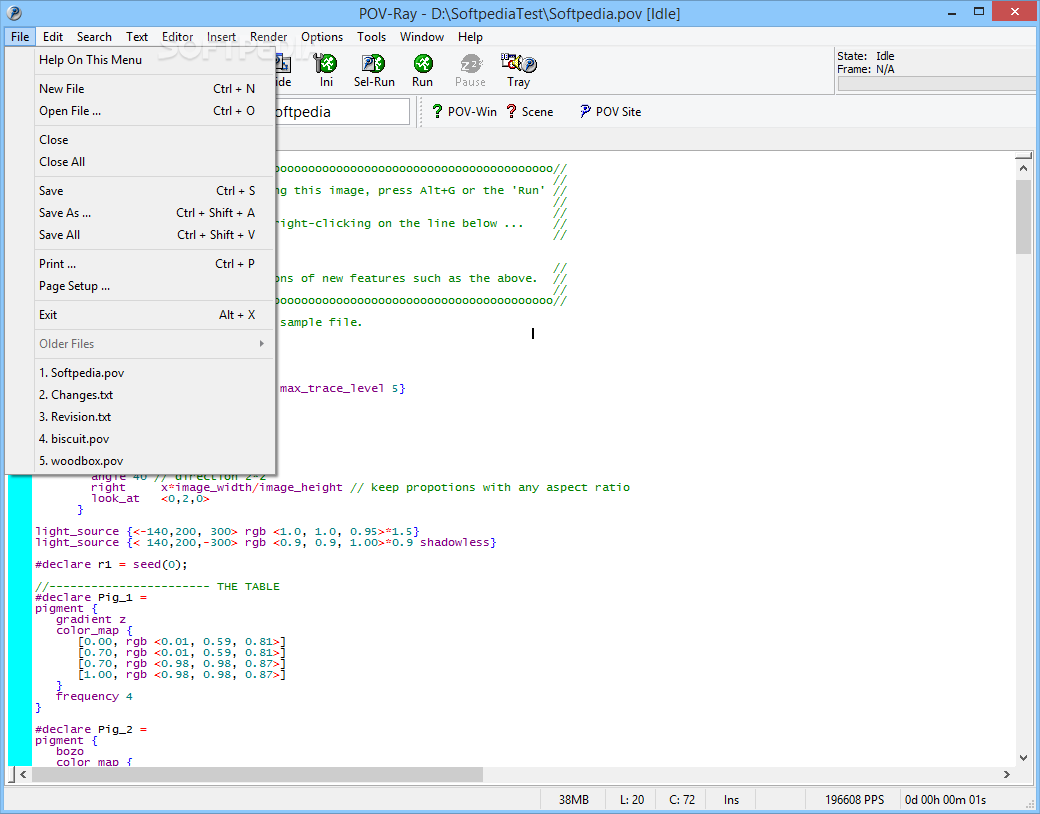Viewport: 1040px width, 814px height.
Task: Click the 'frequency 4' code line
Action: (94, 697)
